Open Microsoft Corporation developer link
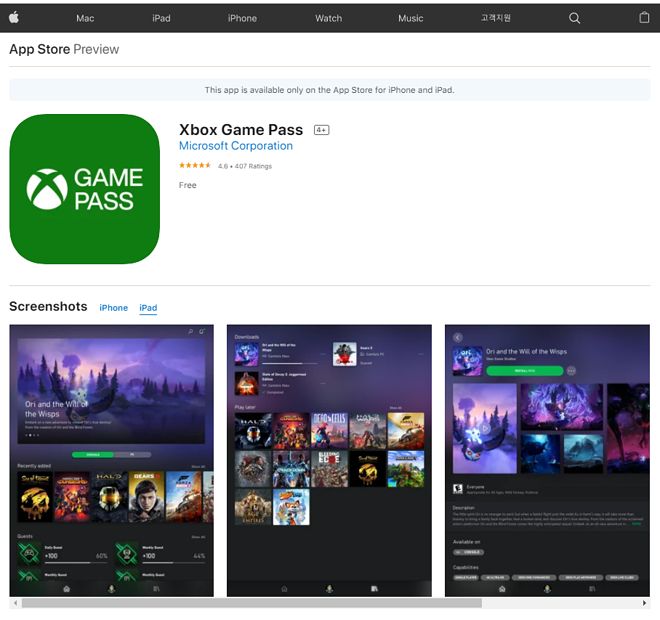660x620 pixels. coord(236,146)
